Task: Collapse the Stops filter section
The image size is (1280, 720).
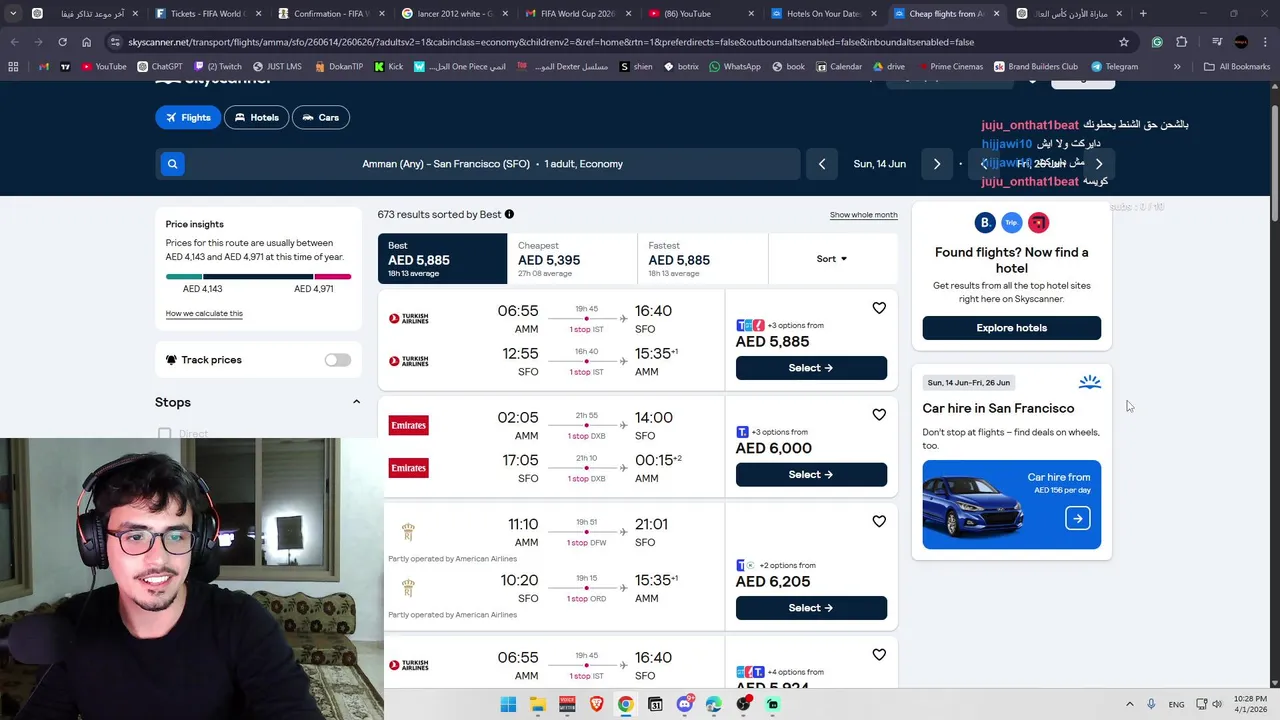Action: click(x=356, y=402)
